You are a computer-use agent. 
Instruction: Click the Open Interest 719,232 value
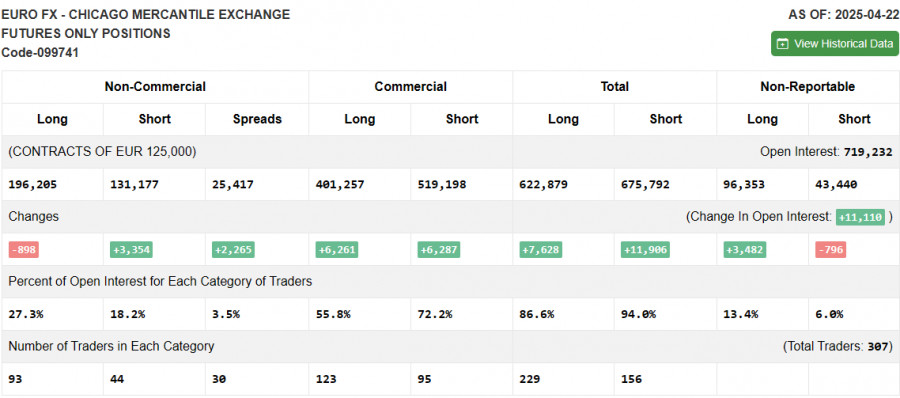pos(868,152)
